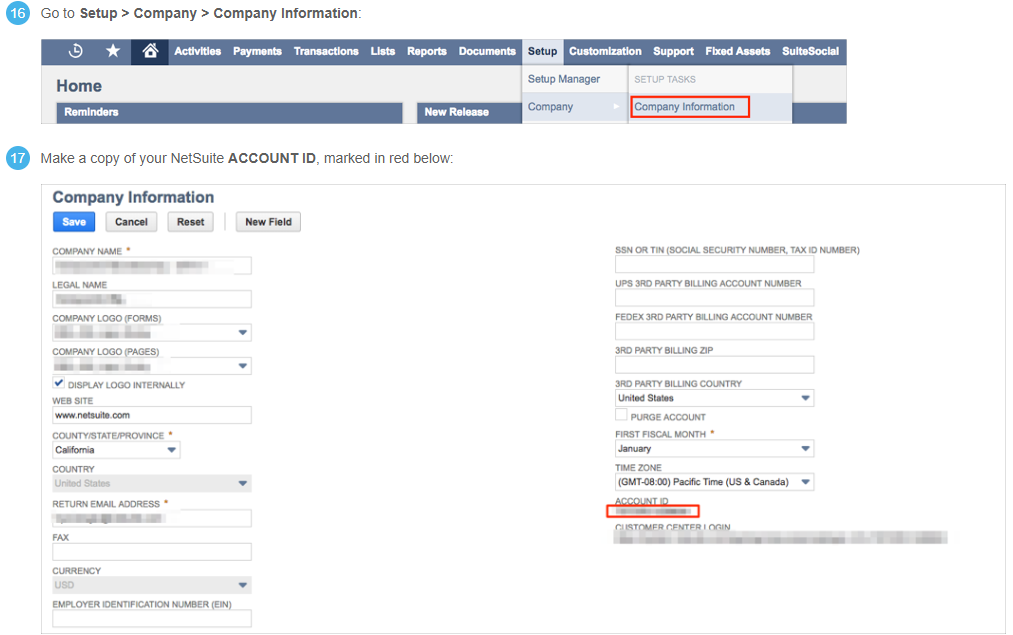Click the shortcuts star icon

113,52
